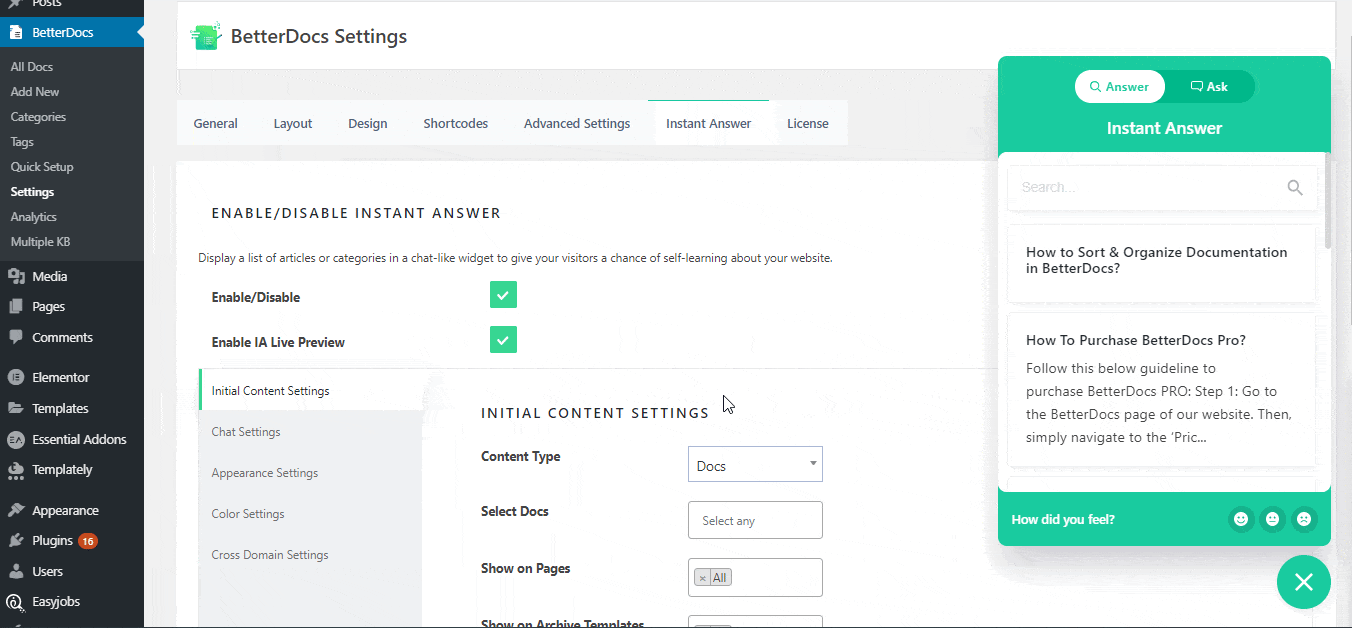Click the sad face feedback icon

click(x=1303, y=519)
